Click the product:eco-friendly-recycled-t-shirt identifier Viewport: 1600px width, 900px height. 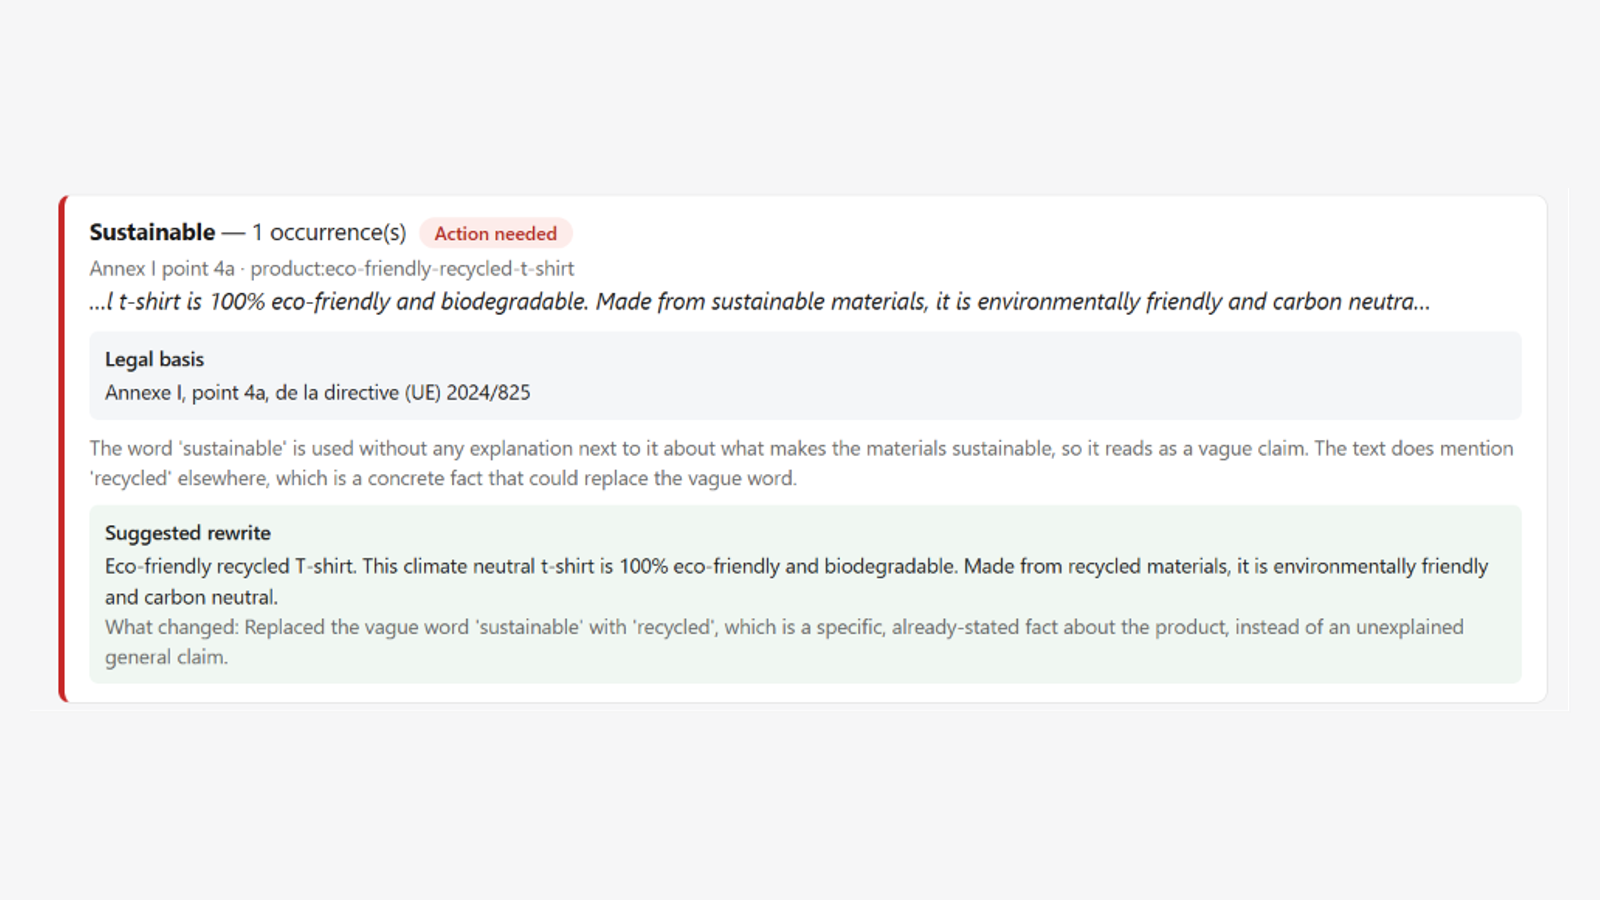tap(412, 268)
